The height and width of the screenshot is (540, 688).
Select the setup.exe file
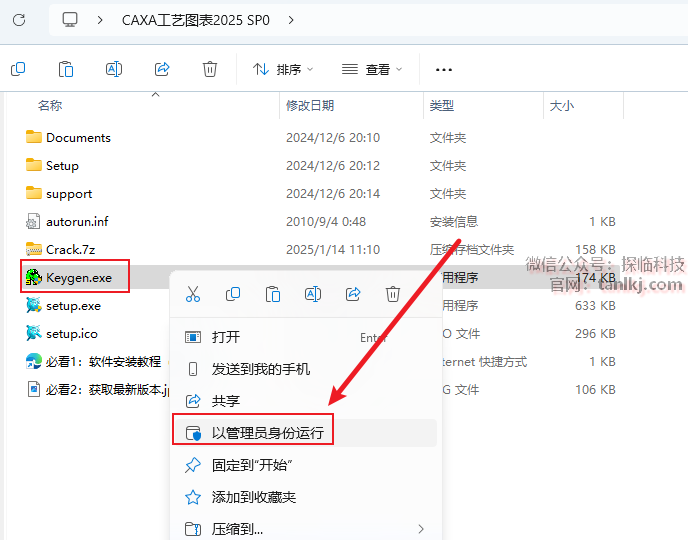pyautogui.click(x=73, y=306)
